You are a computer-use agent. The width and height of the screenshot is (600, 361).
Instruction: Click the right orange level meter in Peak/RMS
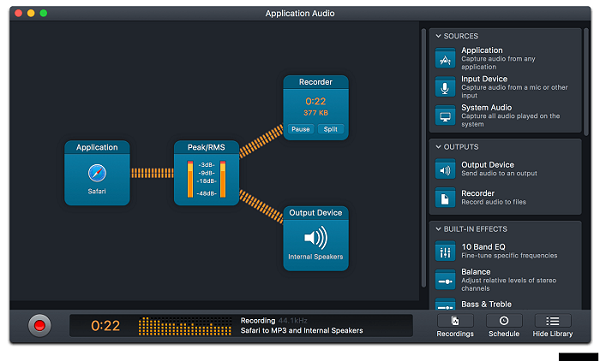223,179
